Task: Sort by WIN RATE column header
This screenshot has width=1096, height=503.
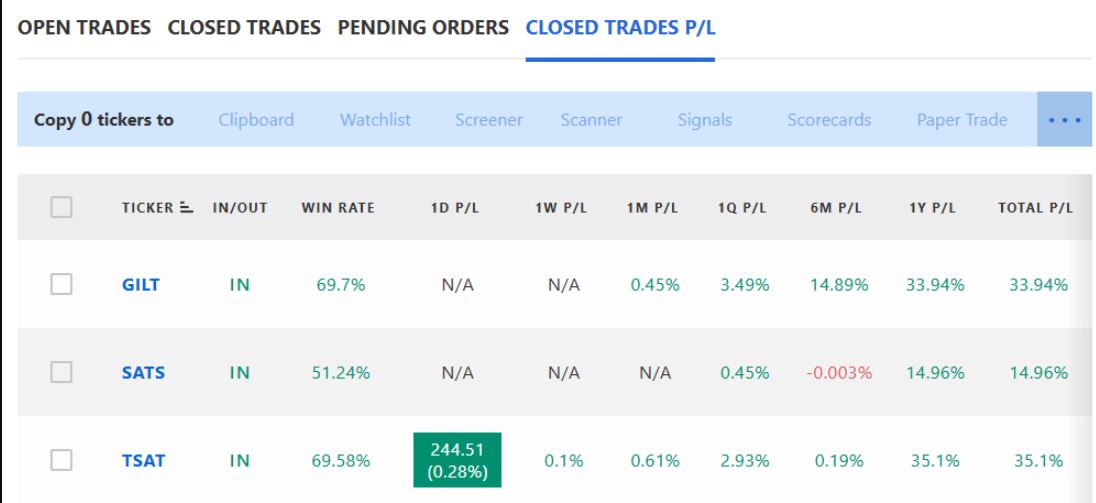Action: (x=338, y=208)
